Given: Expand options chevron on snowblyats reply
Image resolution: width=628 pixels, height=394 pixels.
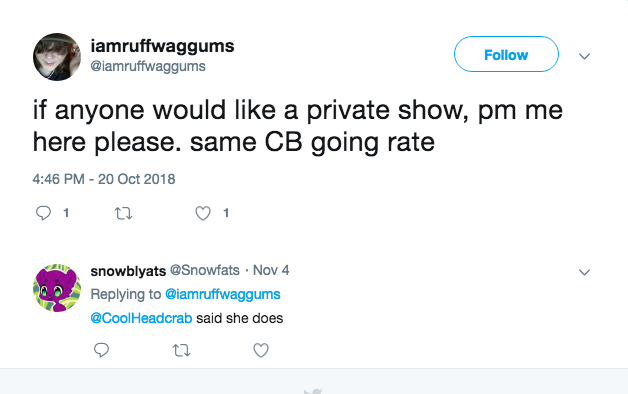Looking at the screenshot, I should point(585,272).
